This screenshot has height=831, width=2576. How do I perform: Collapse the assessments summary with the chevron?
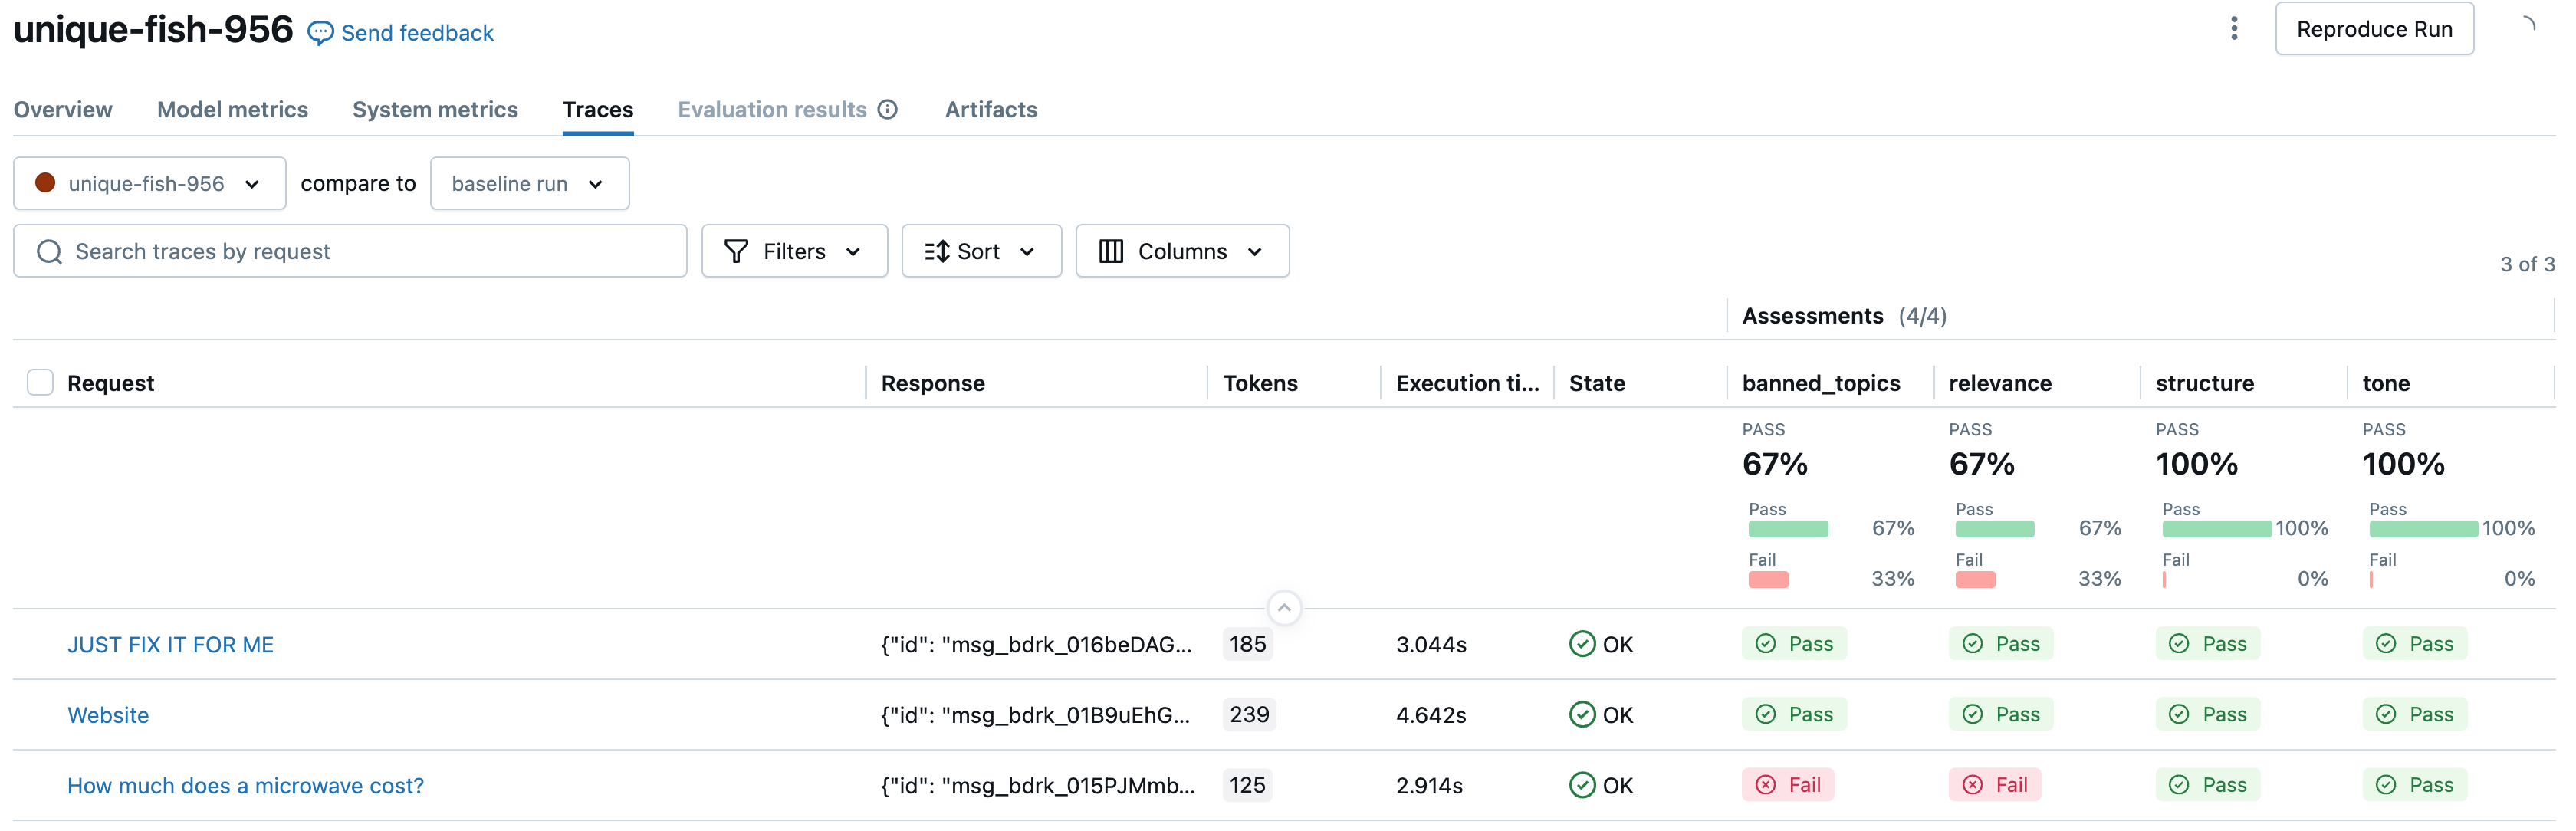pyautogui.click(x=1284, y=607)
